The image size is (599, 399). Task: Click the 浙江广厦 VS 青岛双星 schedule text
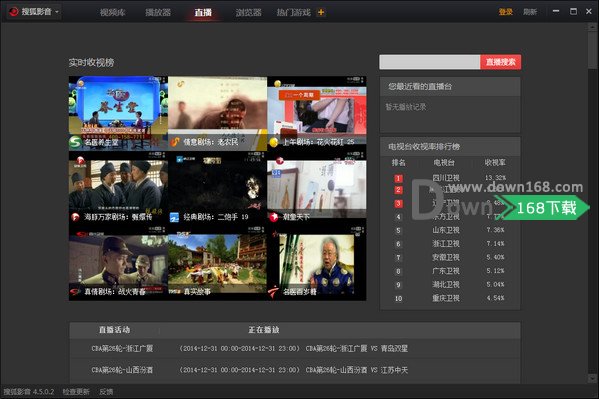(x=356, y=349)
